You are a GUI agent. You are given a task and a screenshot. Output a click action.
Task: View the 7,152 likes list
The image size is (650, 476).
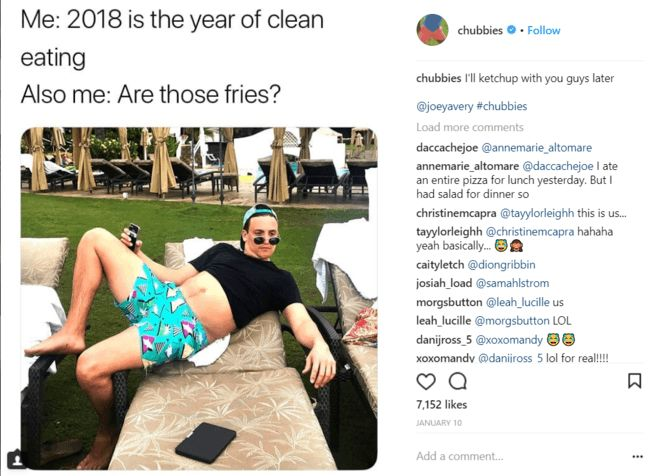click(441, 405)
